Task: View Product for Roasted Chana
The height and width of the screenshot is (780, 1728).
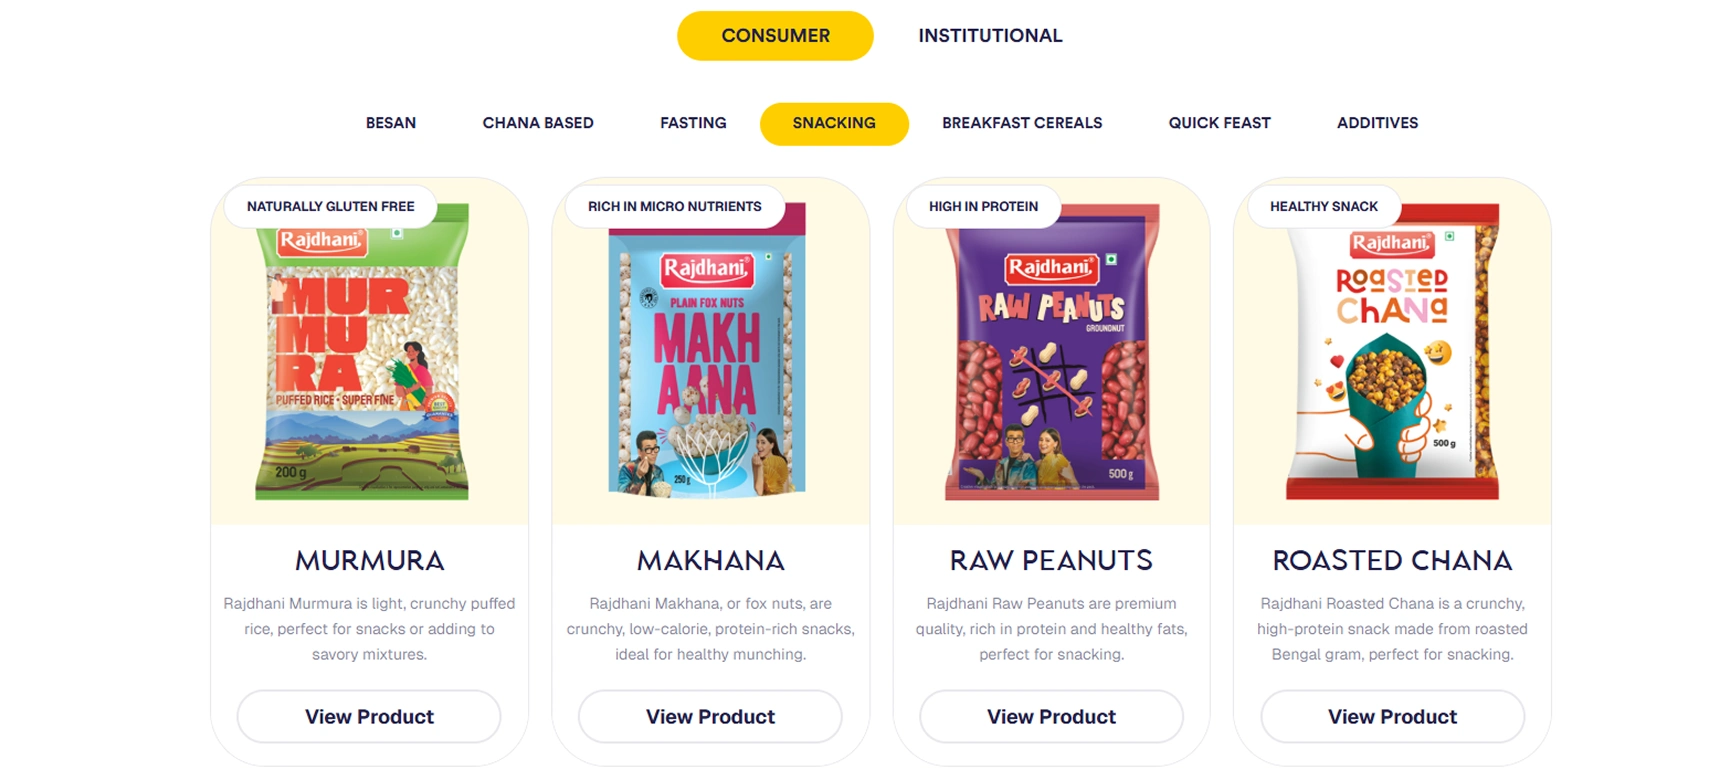Action: pyautogui.click(x=1392, y=716)
